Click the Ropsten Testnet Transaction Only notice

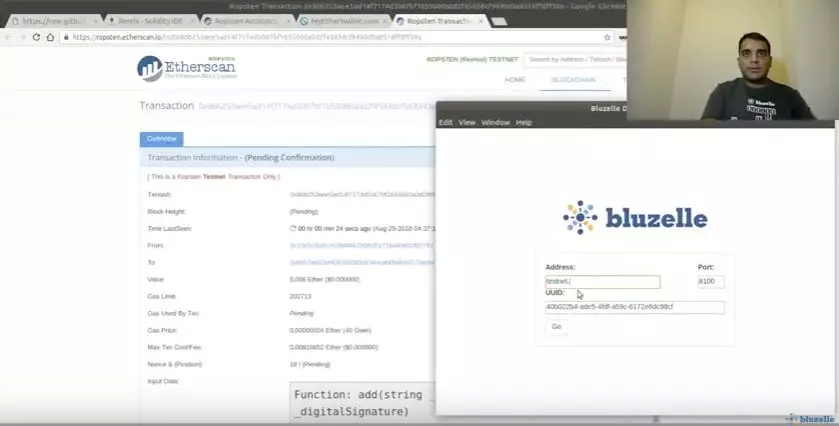[214, 177]
